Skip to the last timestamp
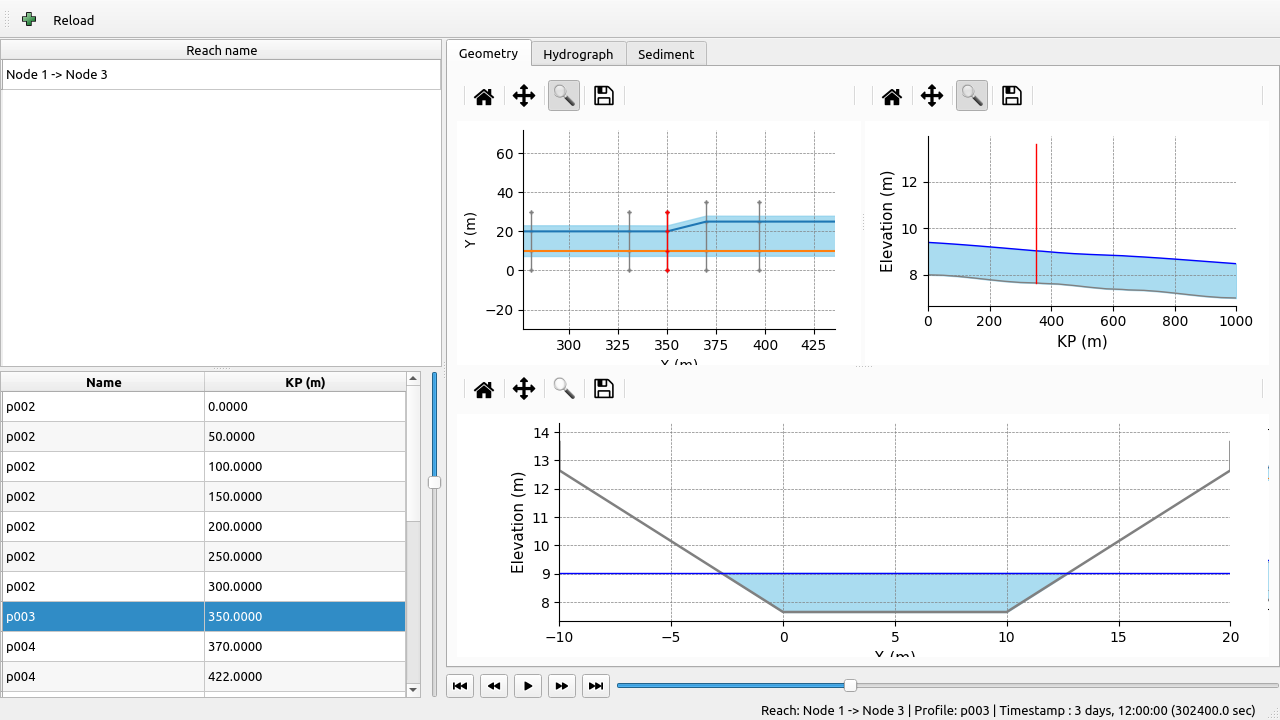 pyautogui.click(x=596, y=685)
